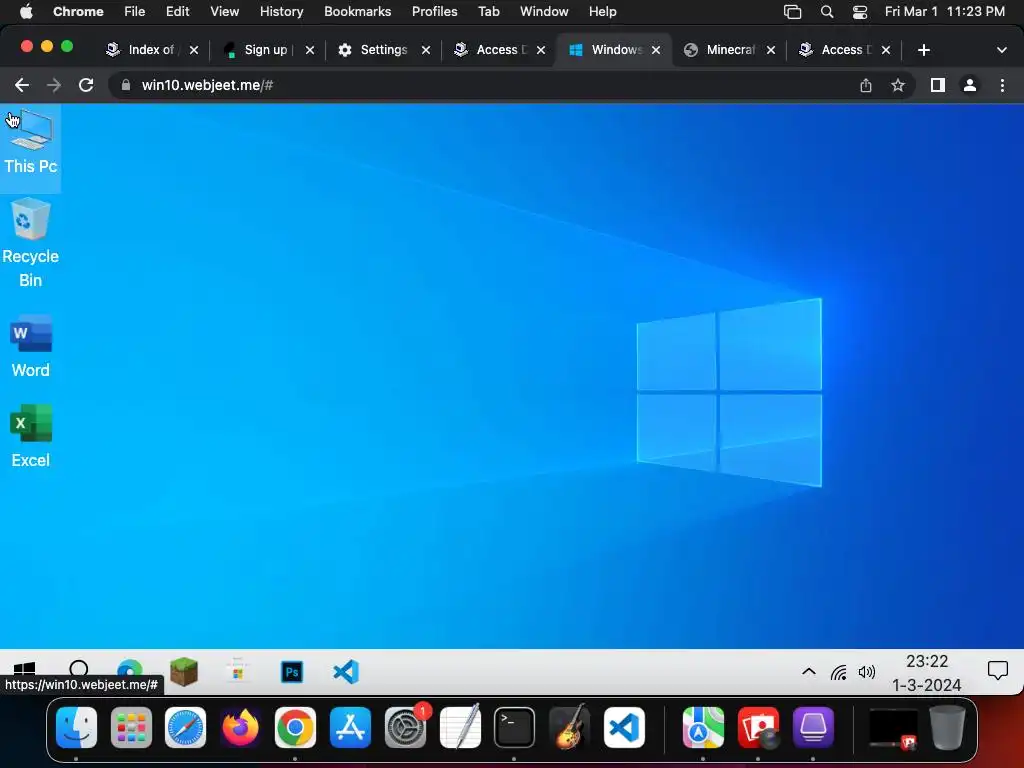Launch Photoshop from the Windows taskbar
Viewport: 1024px width, 768px height.
292,672
